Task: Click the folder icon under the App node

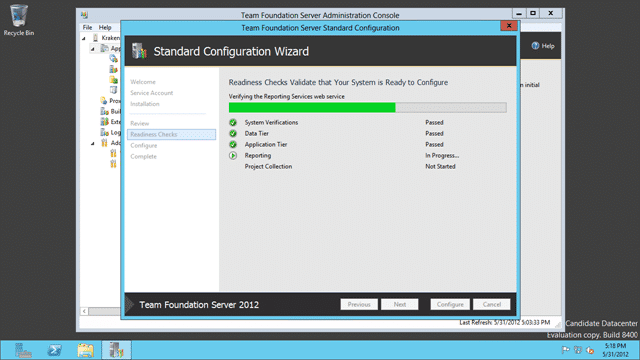Action: 113,80
